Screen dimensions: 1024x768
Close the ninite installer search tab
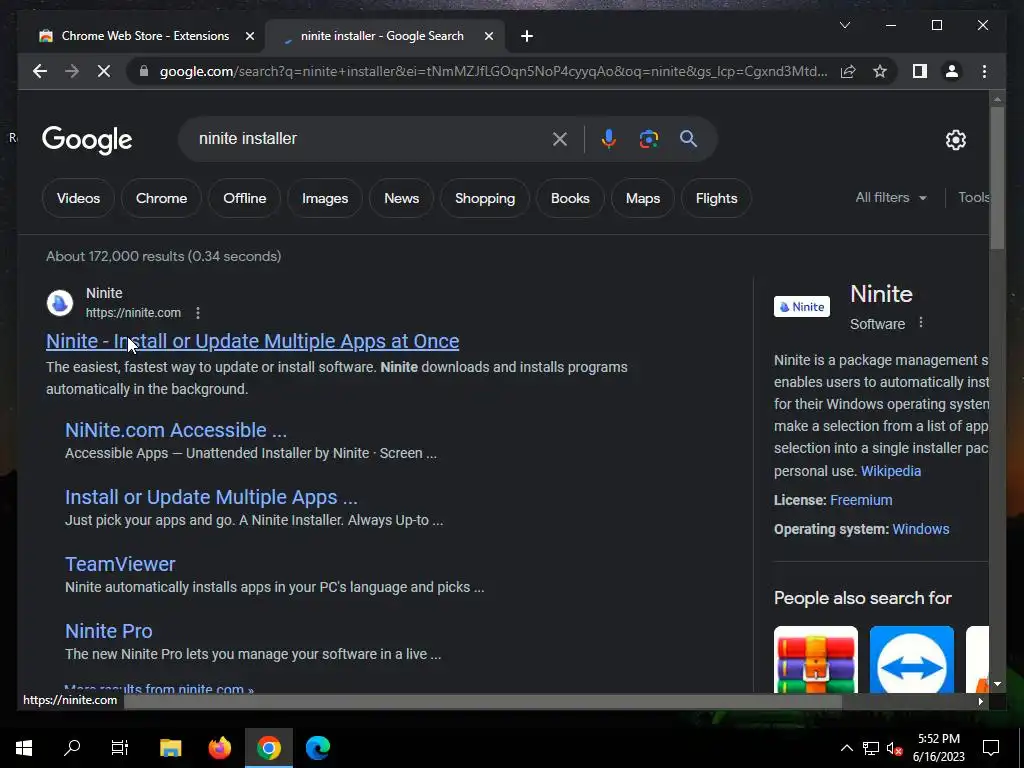(488, 36)
